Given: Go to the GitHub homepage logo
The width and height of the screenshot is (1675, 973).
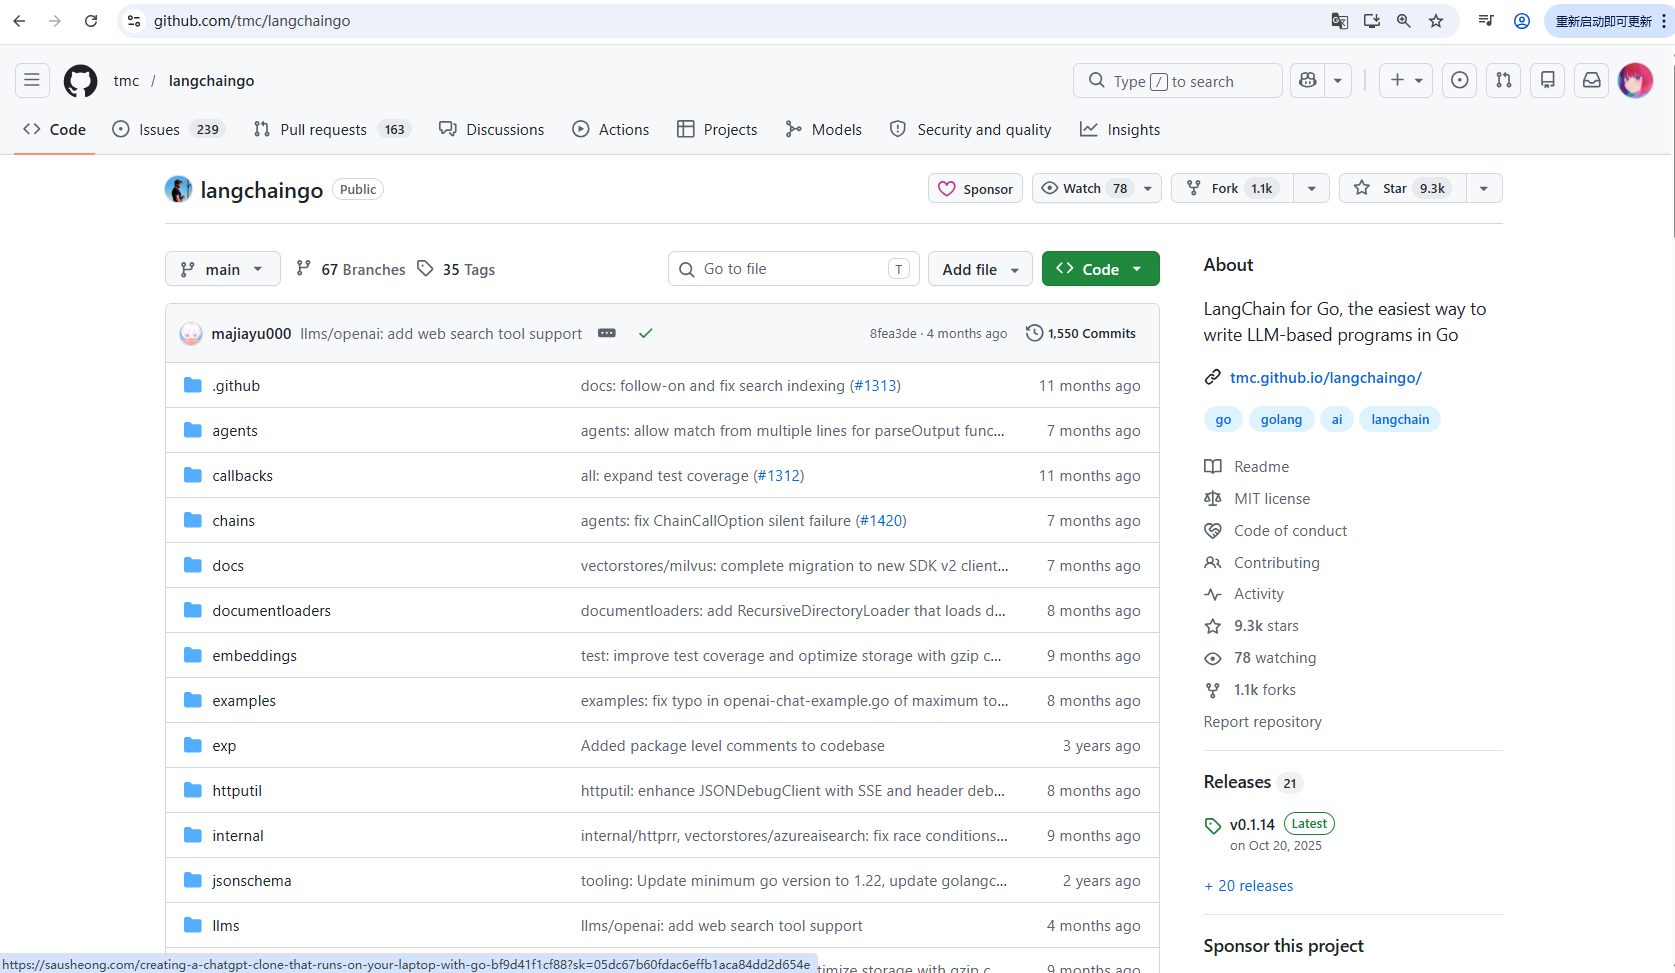Looking at the screenshot, I should click(x=81, y=81).
